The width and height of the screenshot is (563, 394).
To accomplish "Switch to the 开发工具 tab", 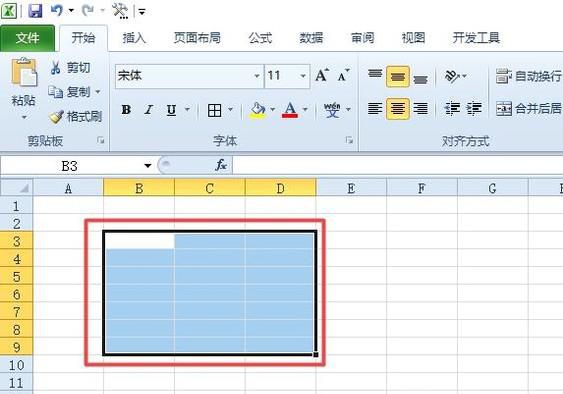I will click(476, 38).
